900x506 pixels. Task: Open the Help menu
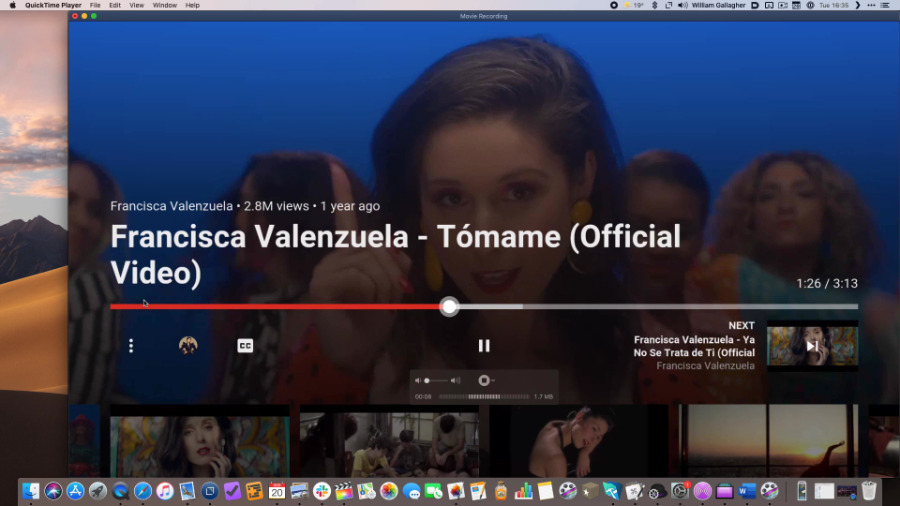pos(192,5)
